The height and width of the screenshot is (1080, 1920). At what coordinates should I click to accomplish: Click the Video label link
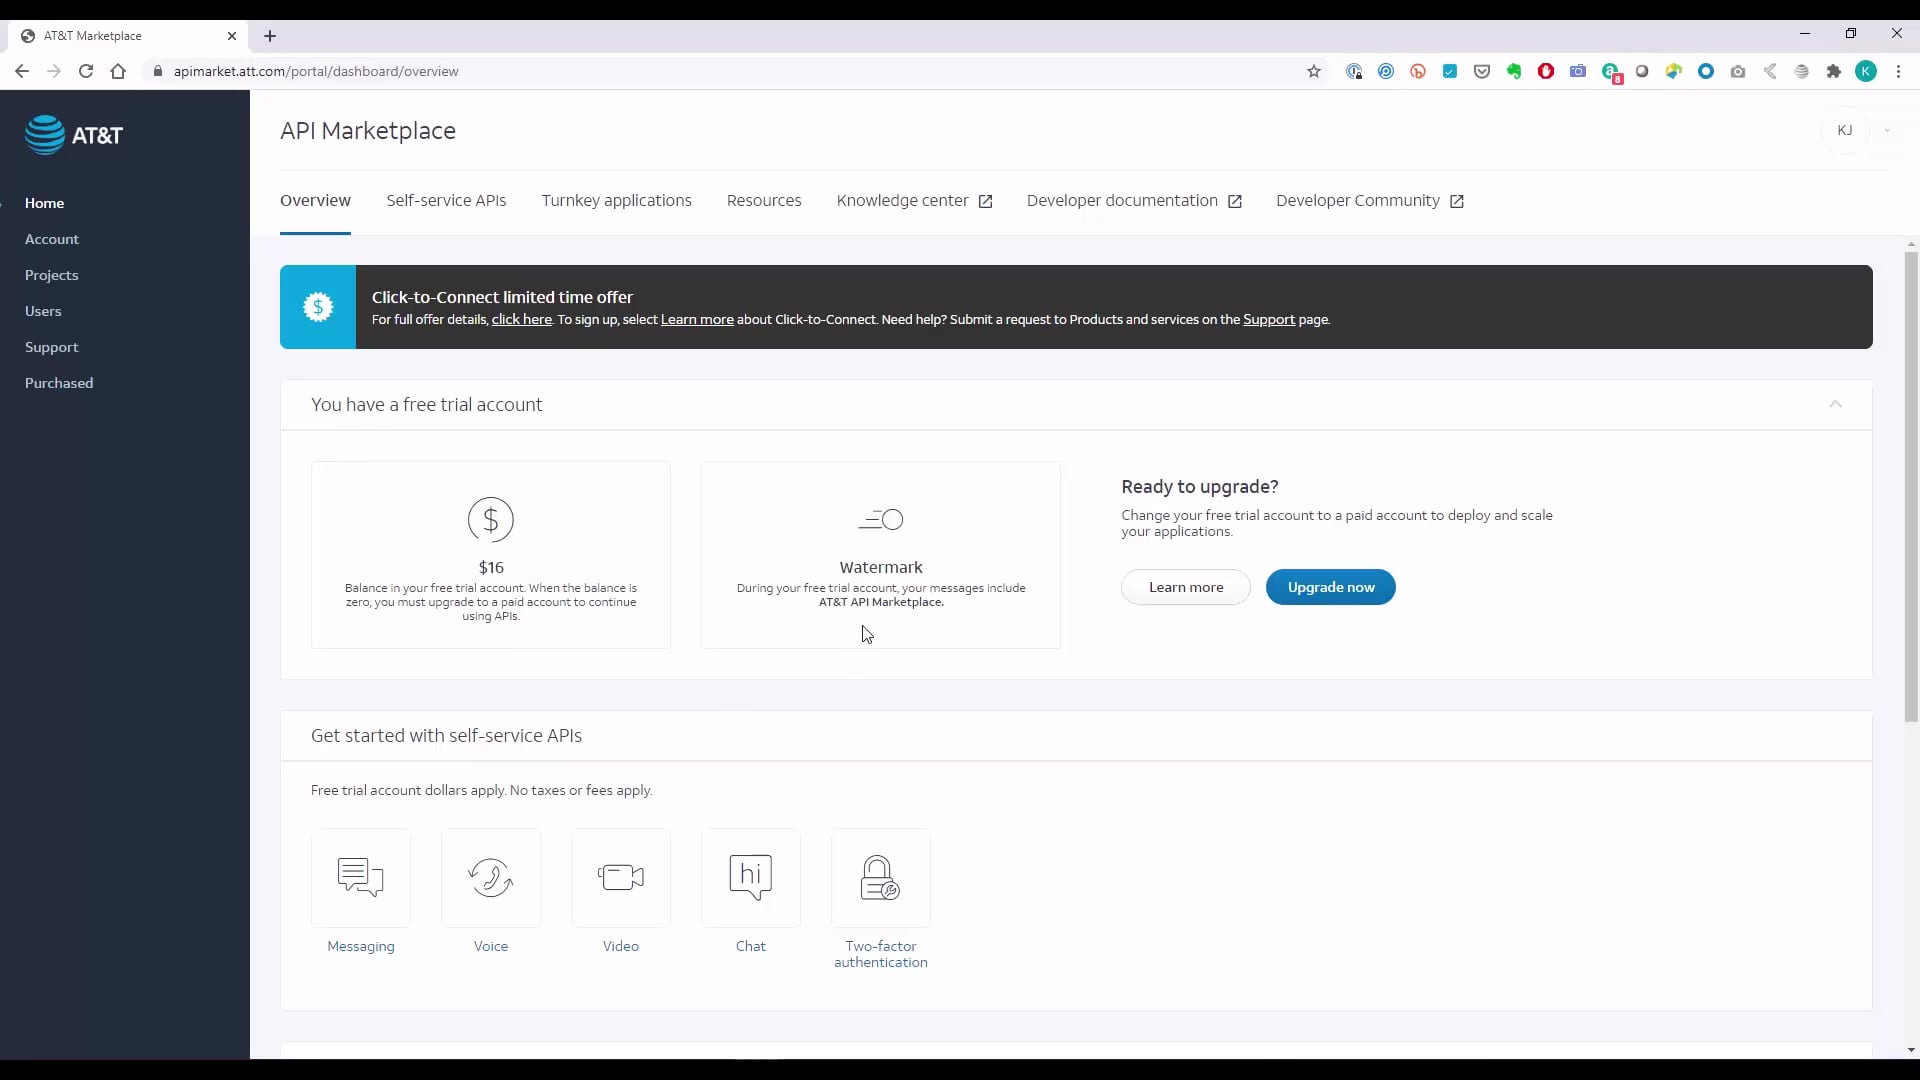(x=621, y=946)
